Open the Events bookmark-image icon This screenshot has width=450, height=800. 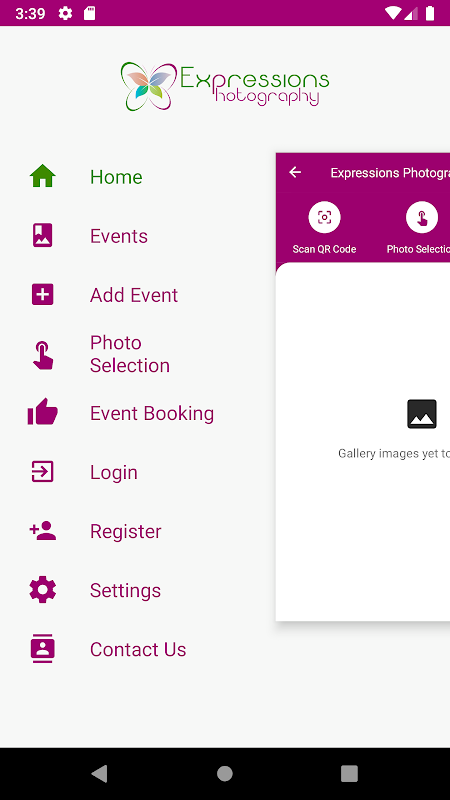tap(42, 235)
